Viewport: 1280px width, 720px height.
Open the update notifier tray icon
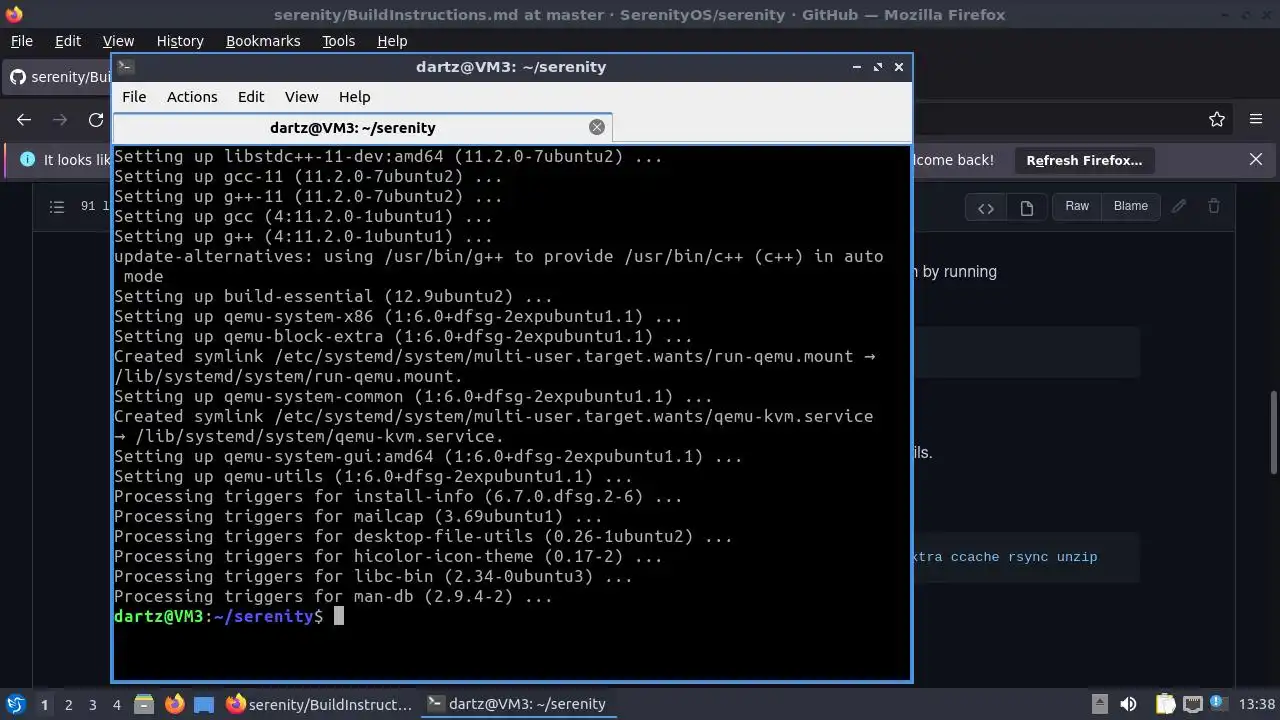tap(1219, 704)
